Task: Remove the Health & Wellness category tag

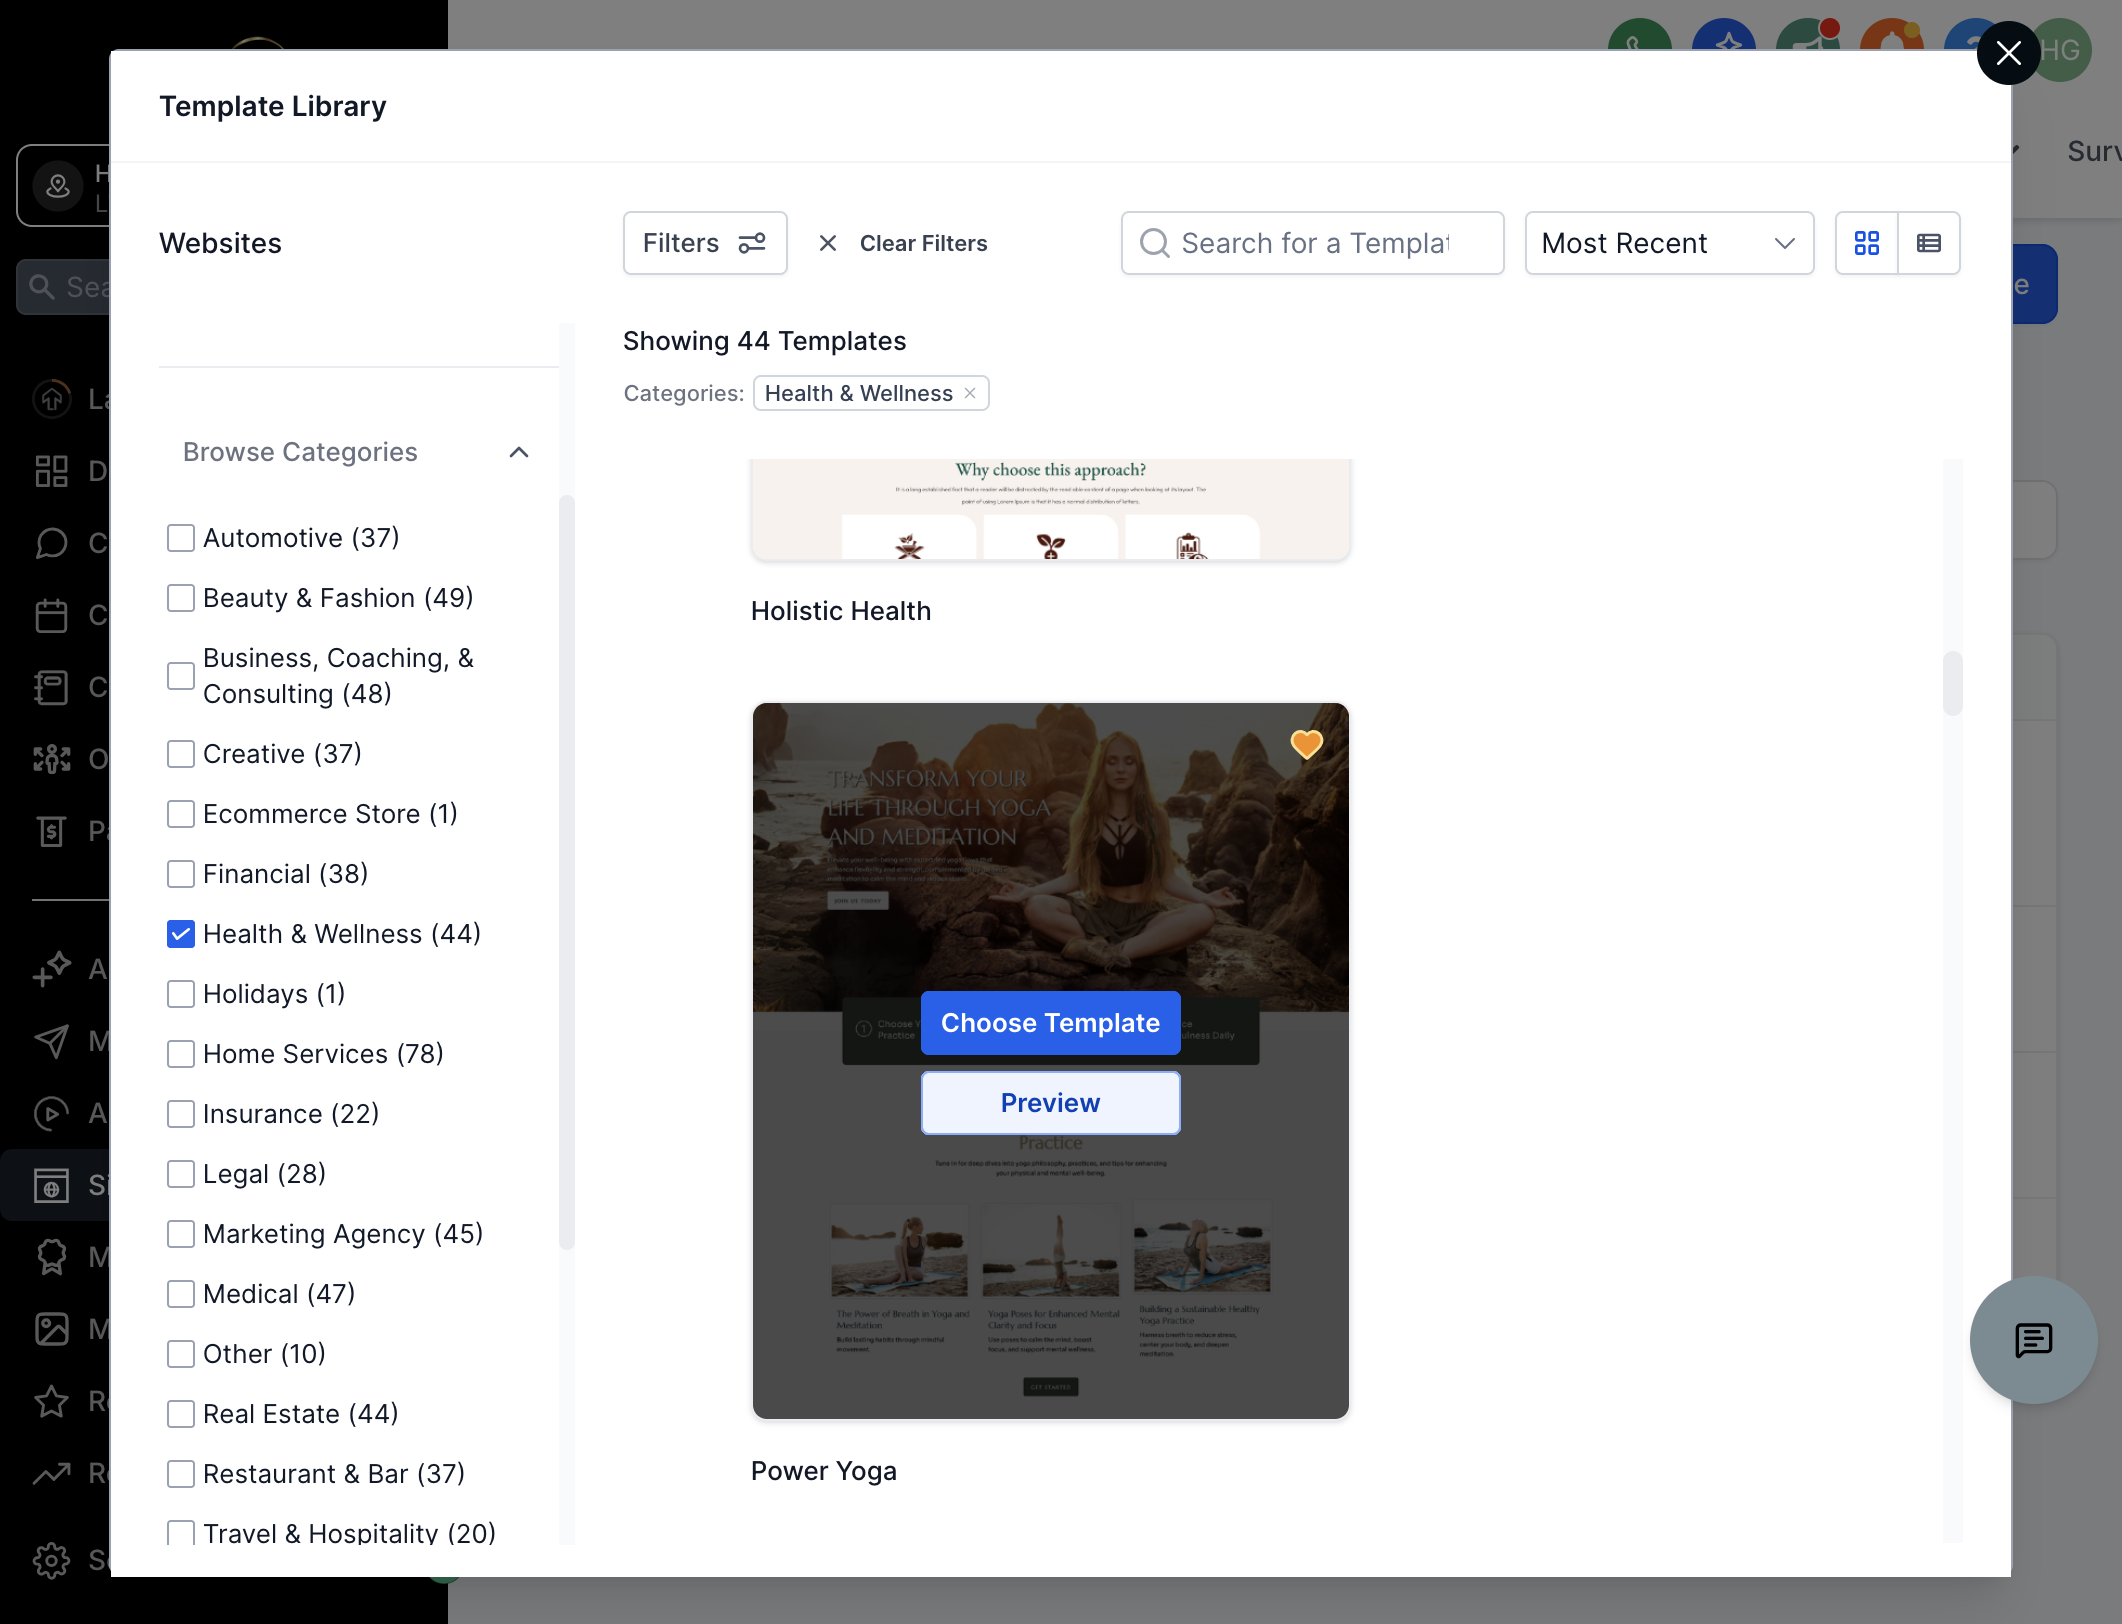Action: [x=970, y=393]
